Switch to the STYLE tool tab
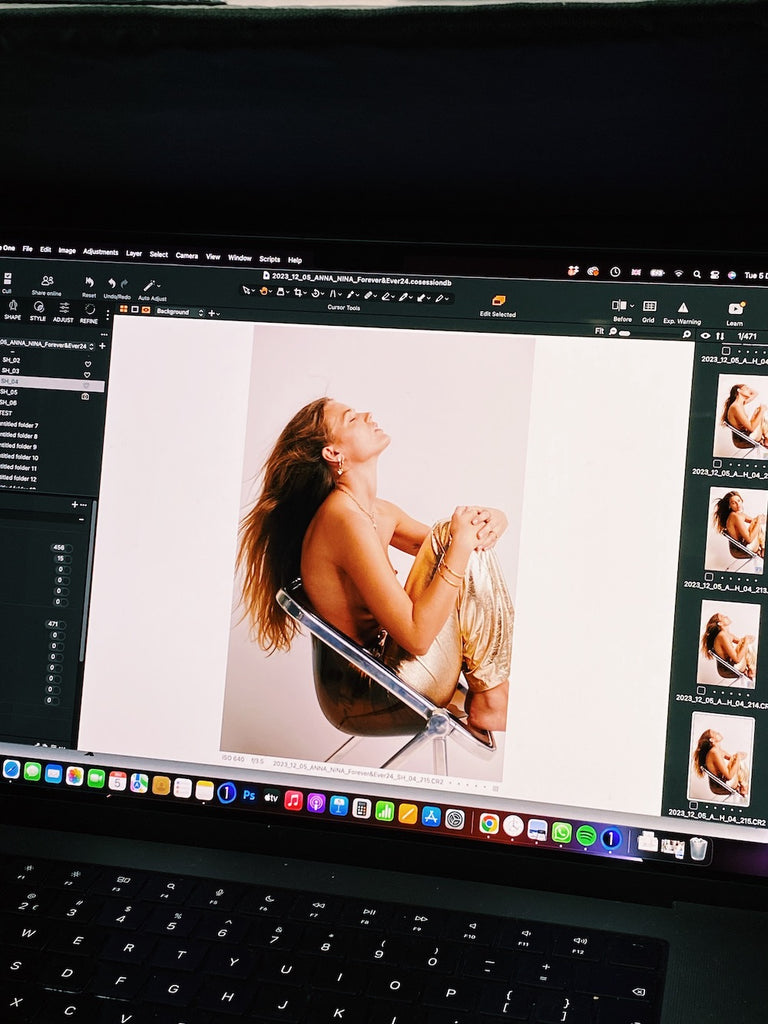 (x=38, y=312)
